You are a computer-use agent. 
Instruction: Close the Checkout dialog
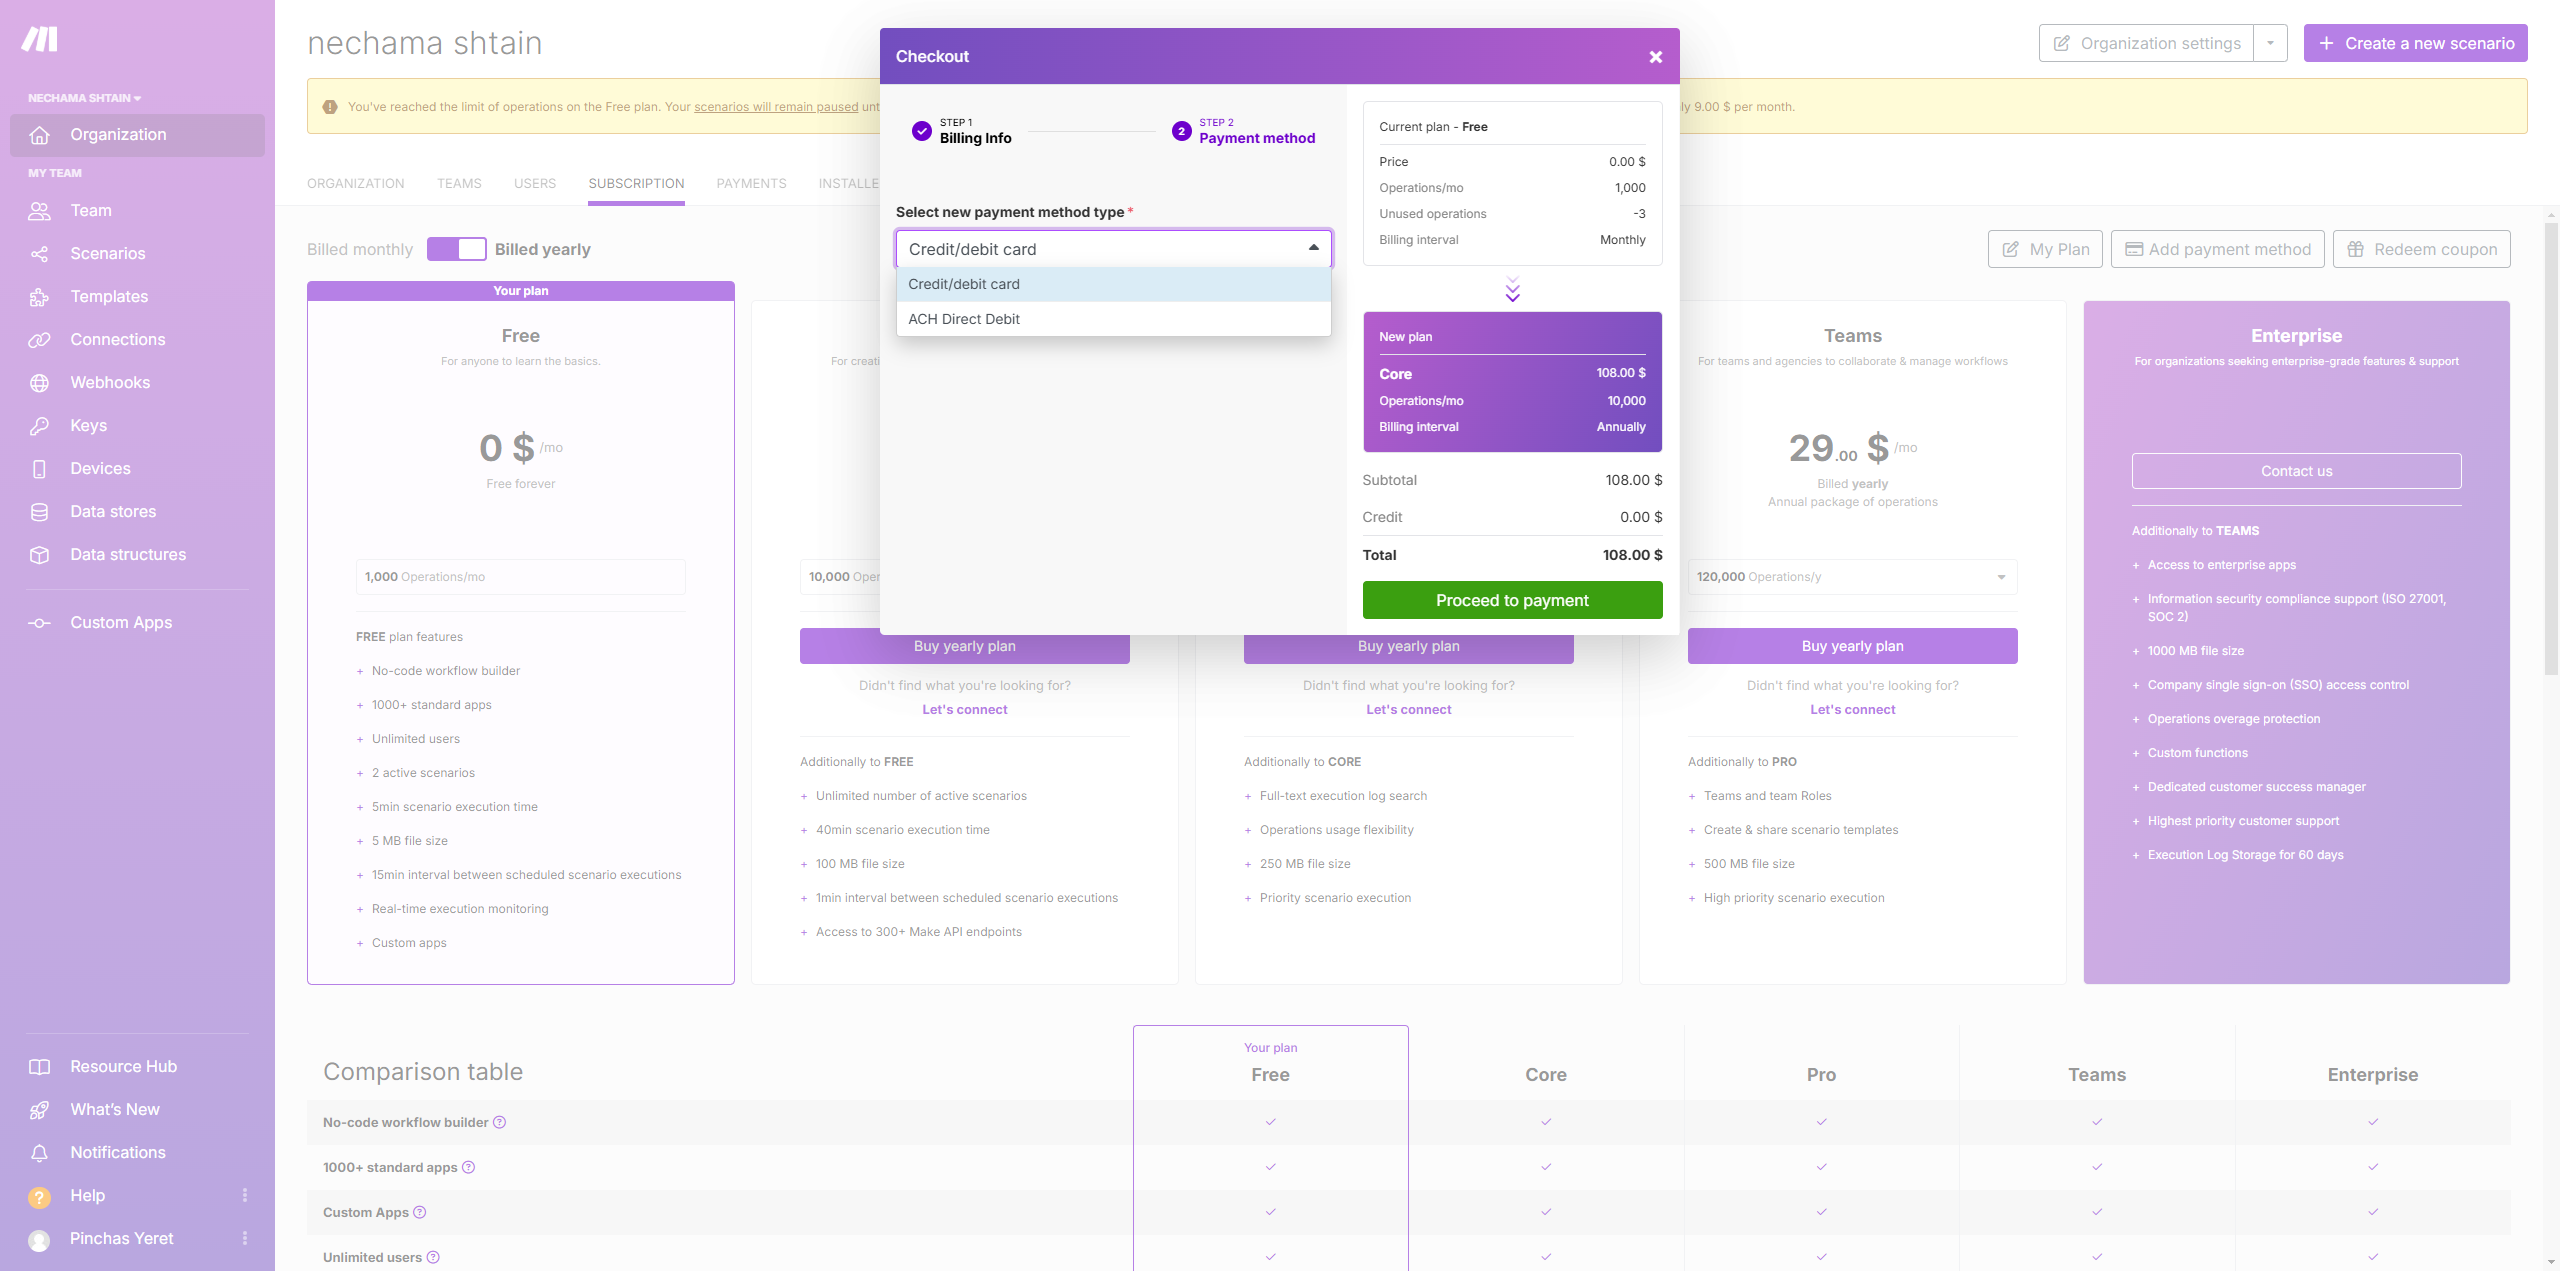(1655, 57)
